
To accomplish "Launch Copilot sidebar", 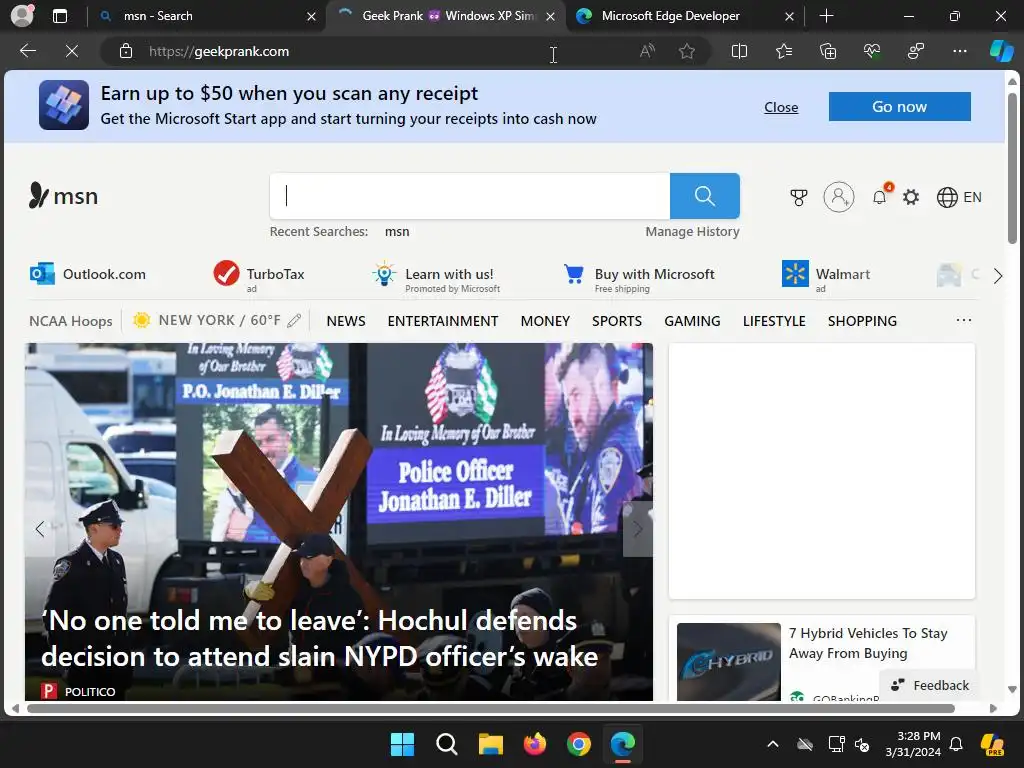I will pyautogui.click(x=1001, y=51).
